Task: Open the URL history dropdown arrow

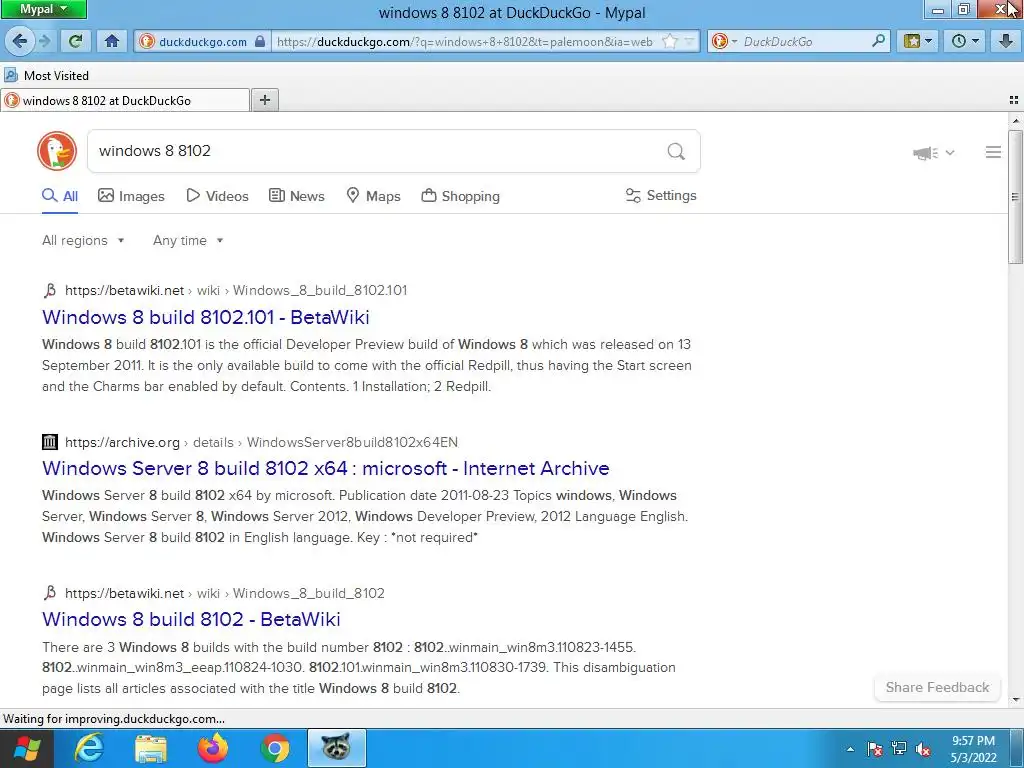Action: tap(689, 42)
